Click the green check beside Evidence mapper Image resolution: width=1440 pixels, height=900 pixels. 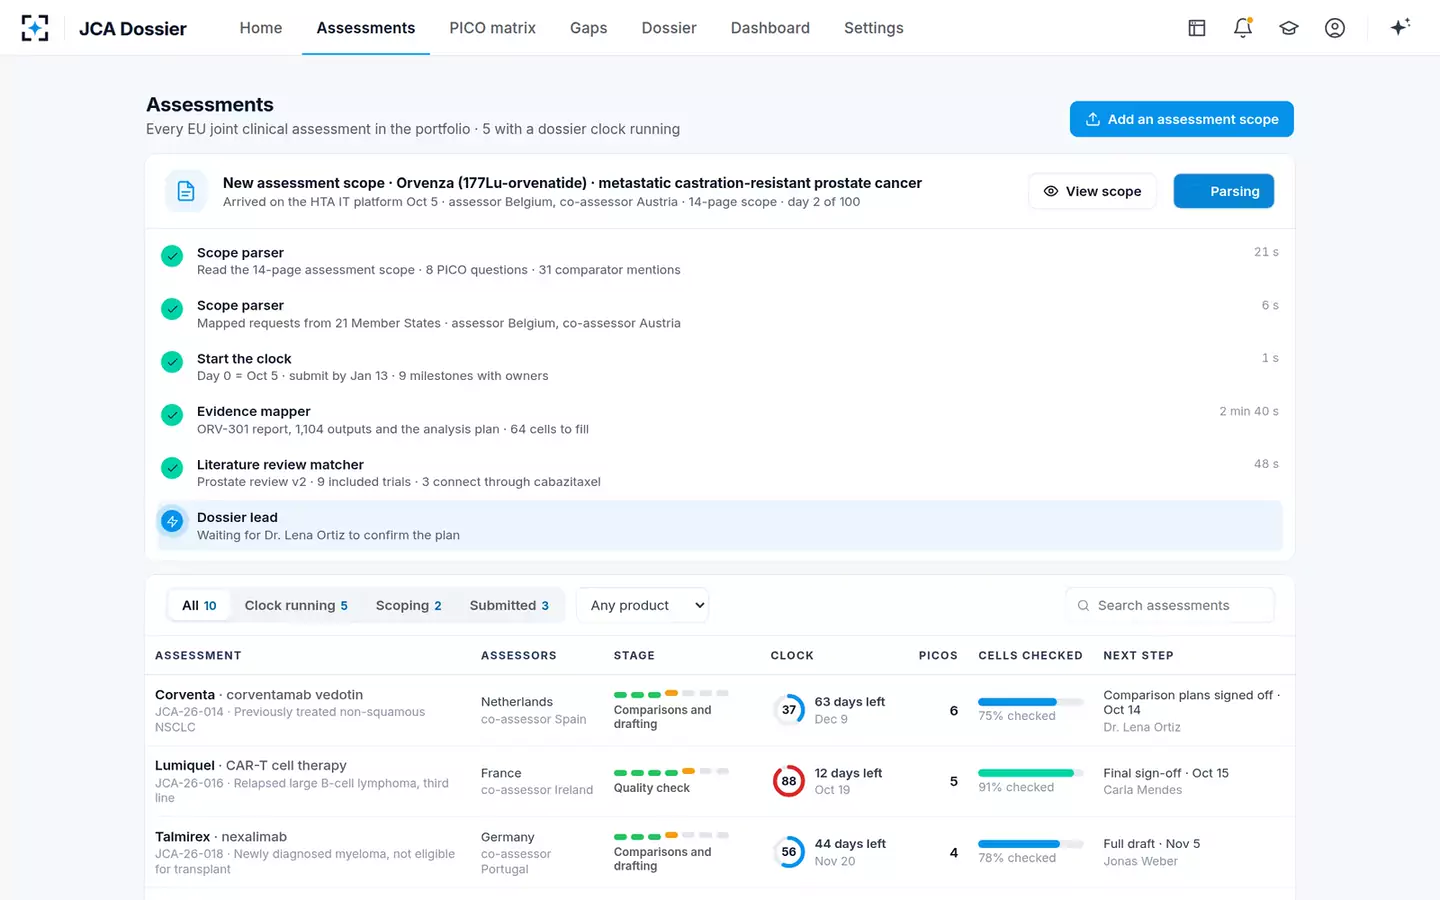pyautogui.click(x=172, y=414)
